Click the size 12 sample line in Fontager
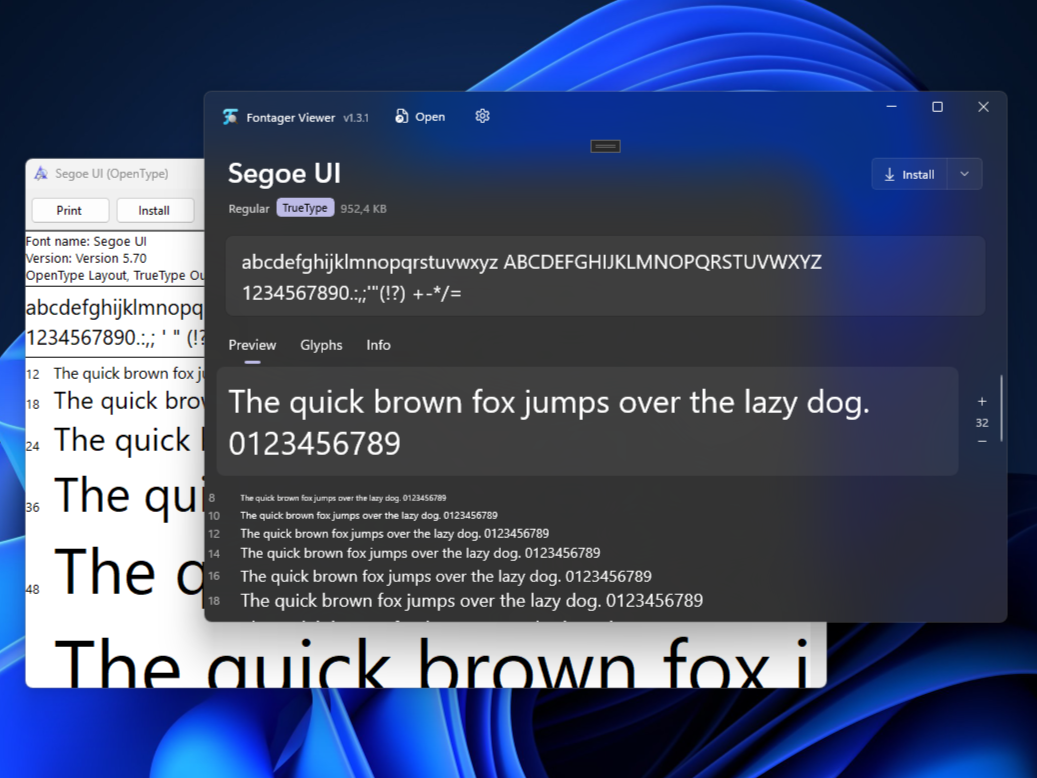1037x778 pixels. 394,534
